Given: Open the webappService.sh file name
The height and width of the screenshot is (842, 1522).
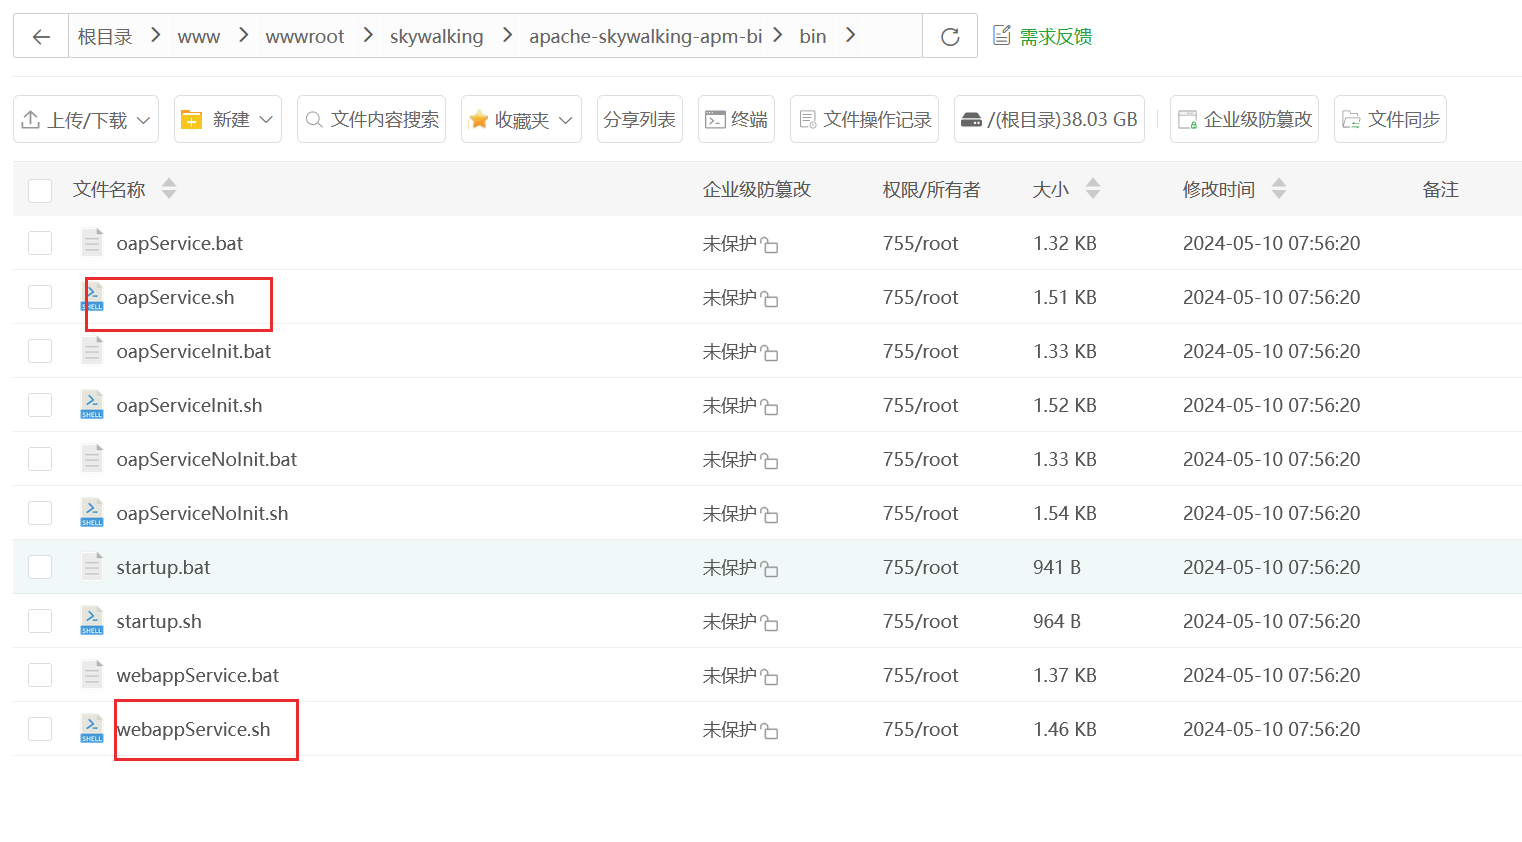Looking at the screenshot, I should pos(193,729).
